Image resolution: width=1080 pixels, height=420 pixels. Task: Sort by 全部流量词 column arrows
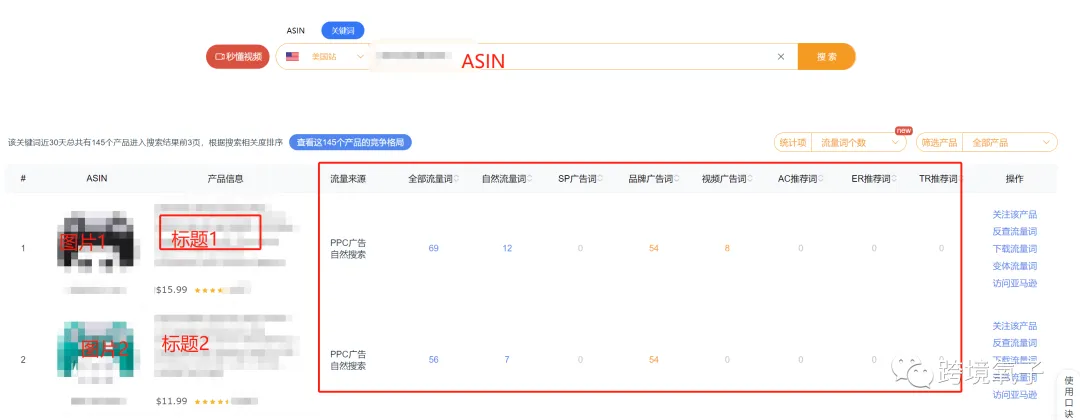[x=456, y=179]
